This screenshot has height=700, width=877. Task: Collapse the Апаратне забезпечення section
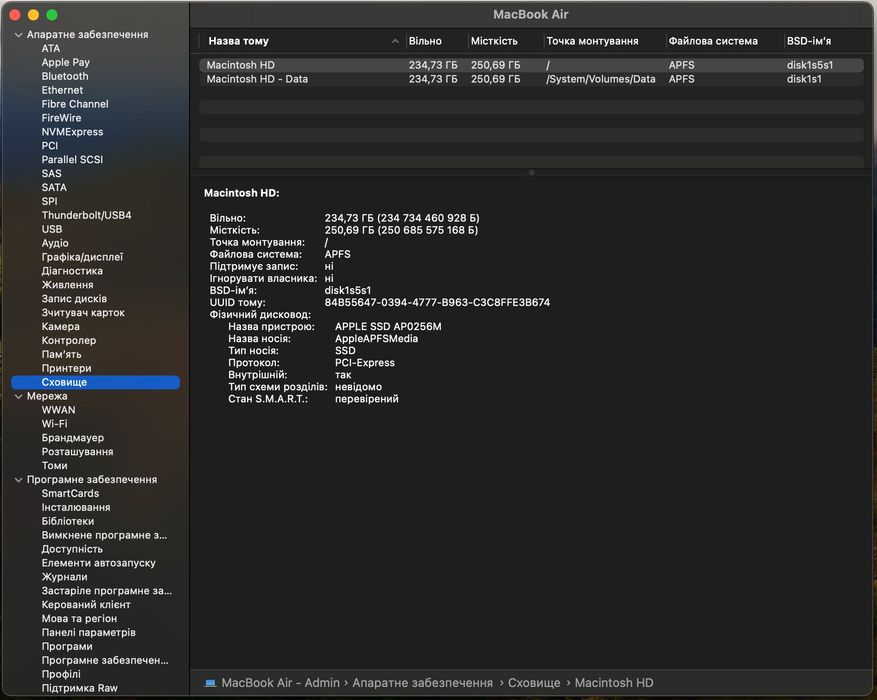point(18,35)
